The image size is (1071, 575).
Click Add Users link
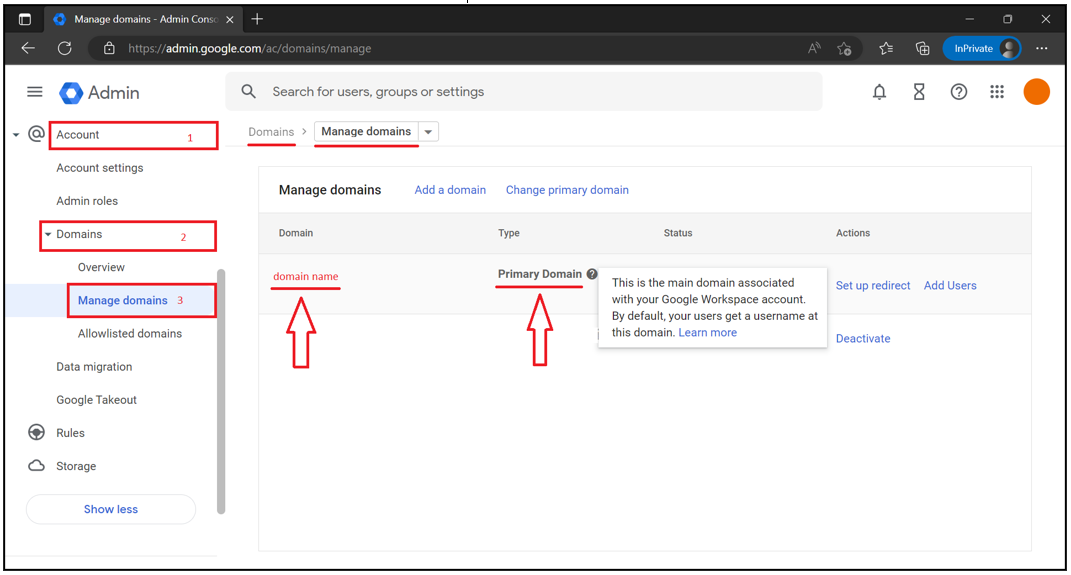pos(950,285)
